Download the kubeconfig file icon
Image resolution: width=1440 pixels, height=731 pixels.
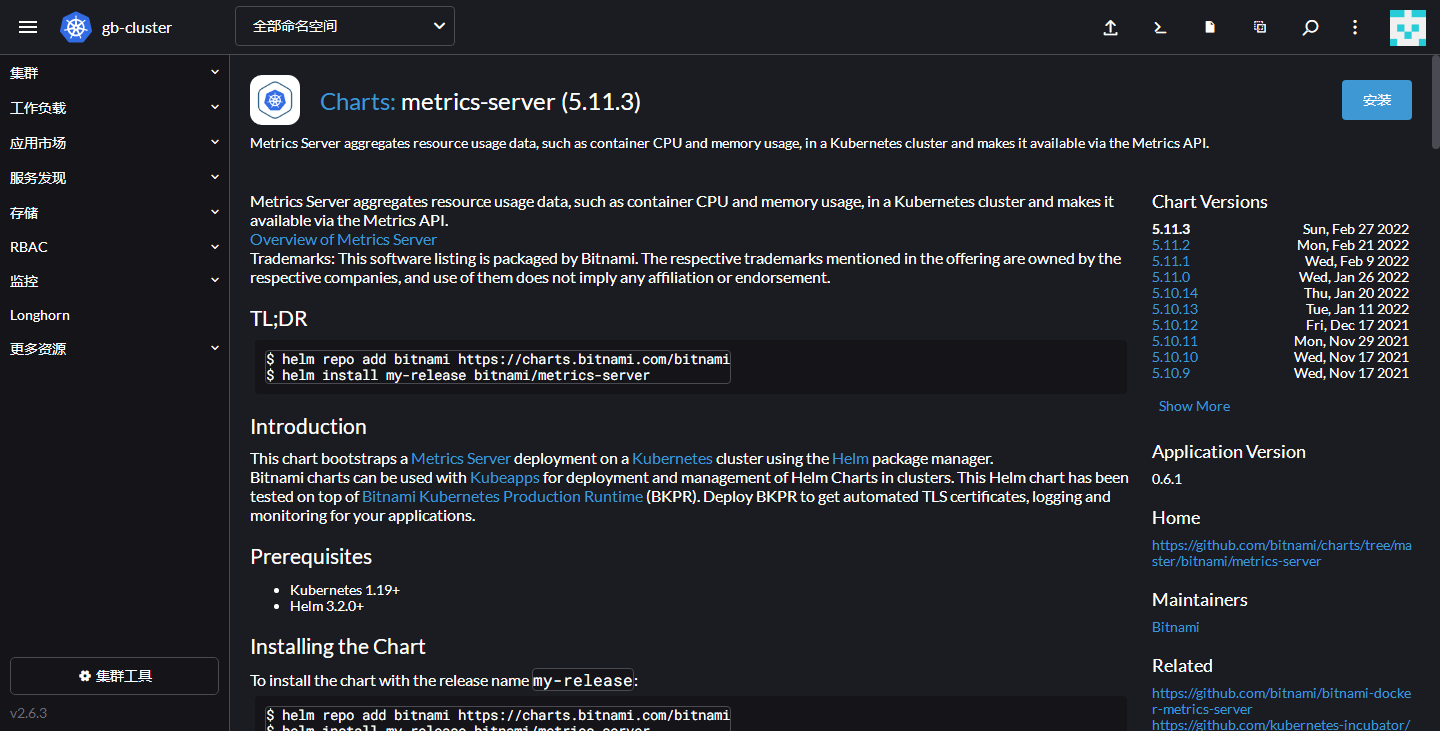[1210, 28]
